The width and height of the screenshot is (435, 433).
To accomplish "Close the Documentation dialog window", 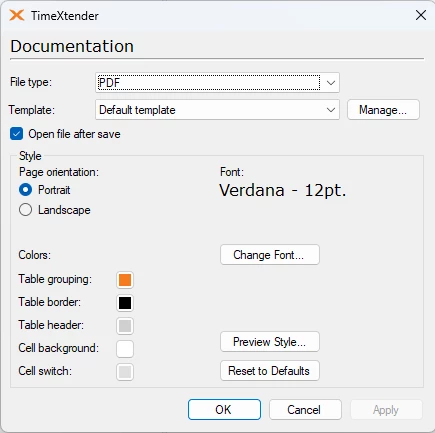I will [421, 15].
